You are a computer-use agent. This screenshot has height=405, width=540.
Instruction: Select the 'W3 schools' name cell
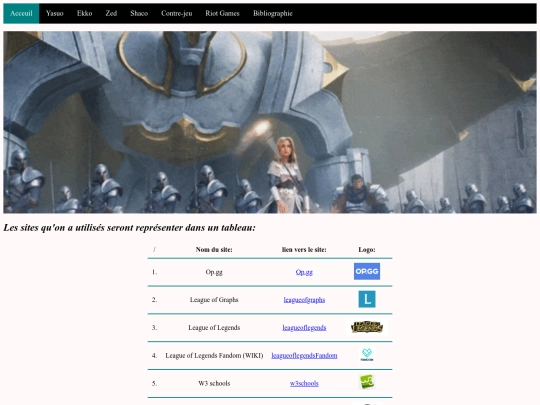214,383
